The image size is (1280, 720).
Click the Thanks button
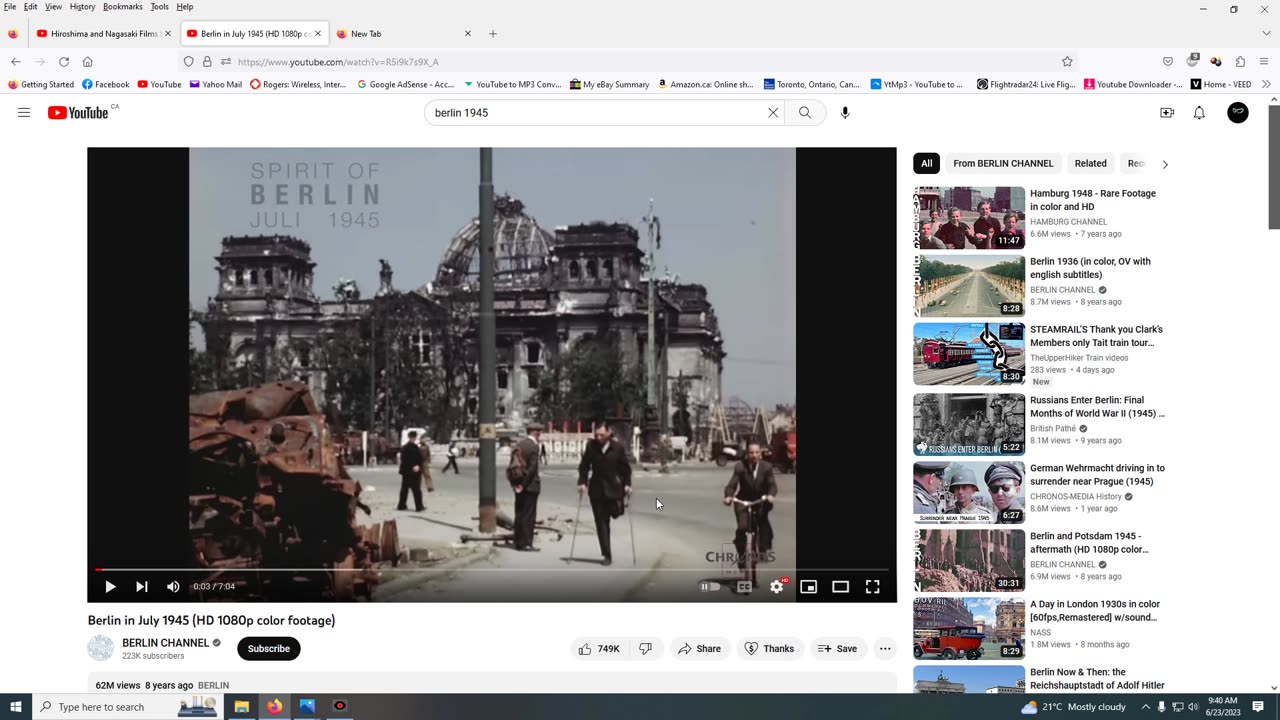pos(770,649)
